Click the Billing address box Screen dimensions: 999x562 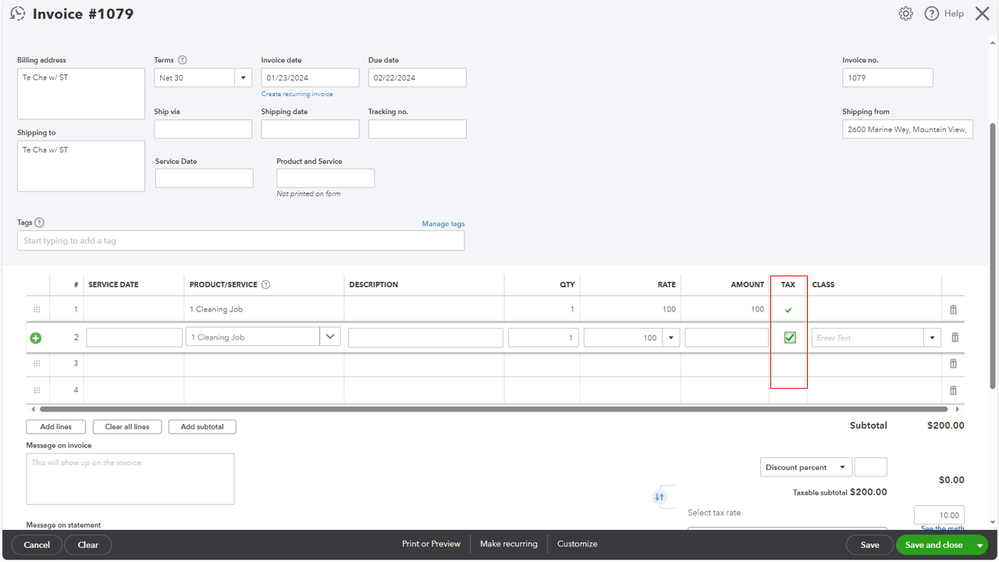click(x=81, y=94)
